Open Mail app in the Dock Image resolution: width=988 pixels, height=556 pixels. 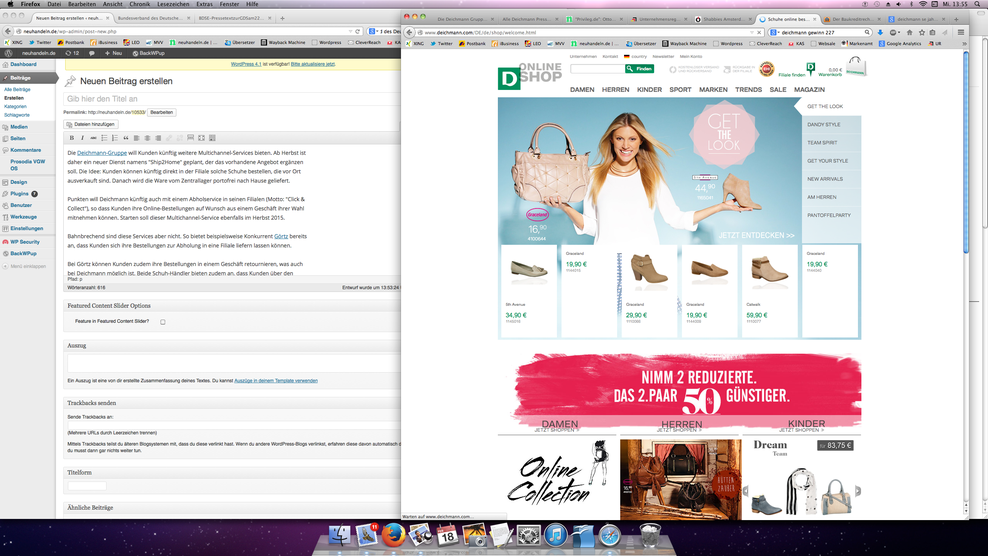click(367, 535)
